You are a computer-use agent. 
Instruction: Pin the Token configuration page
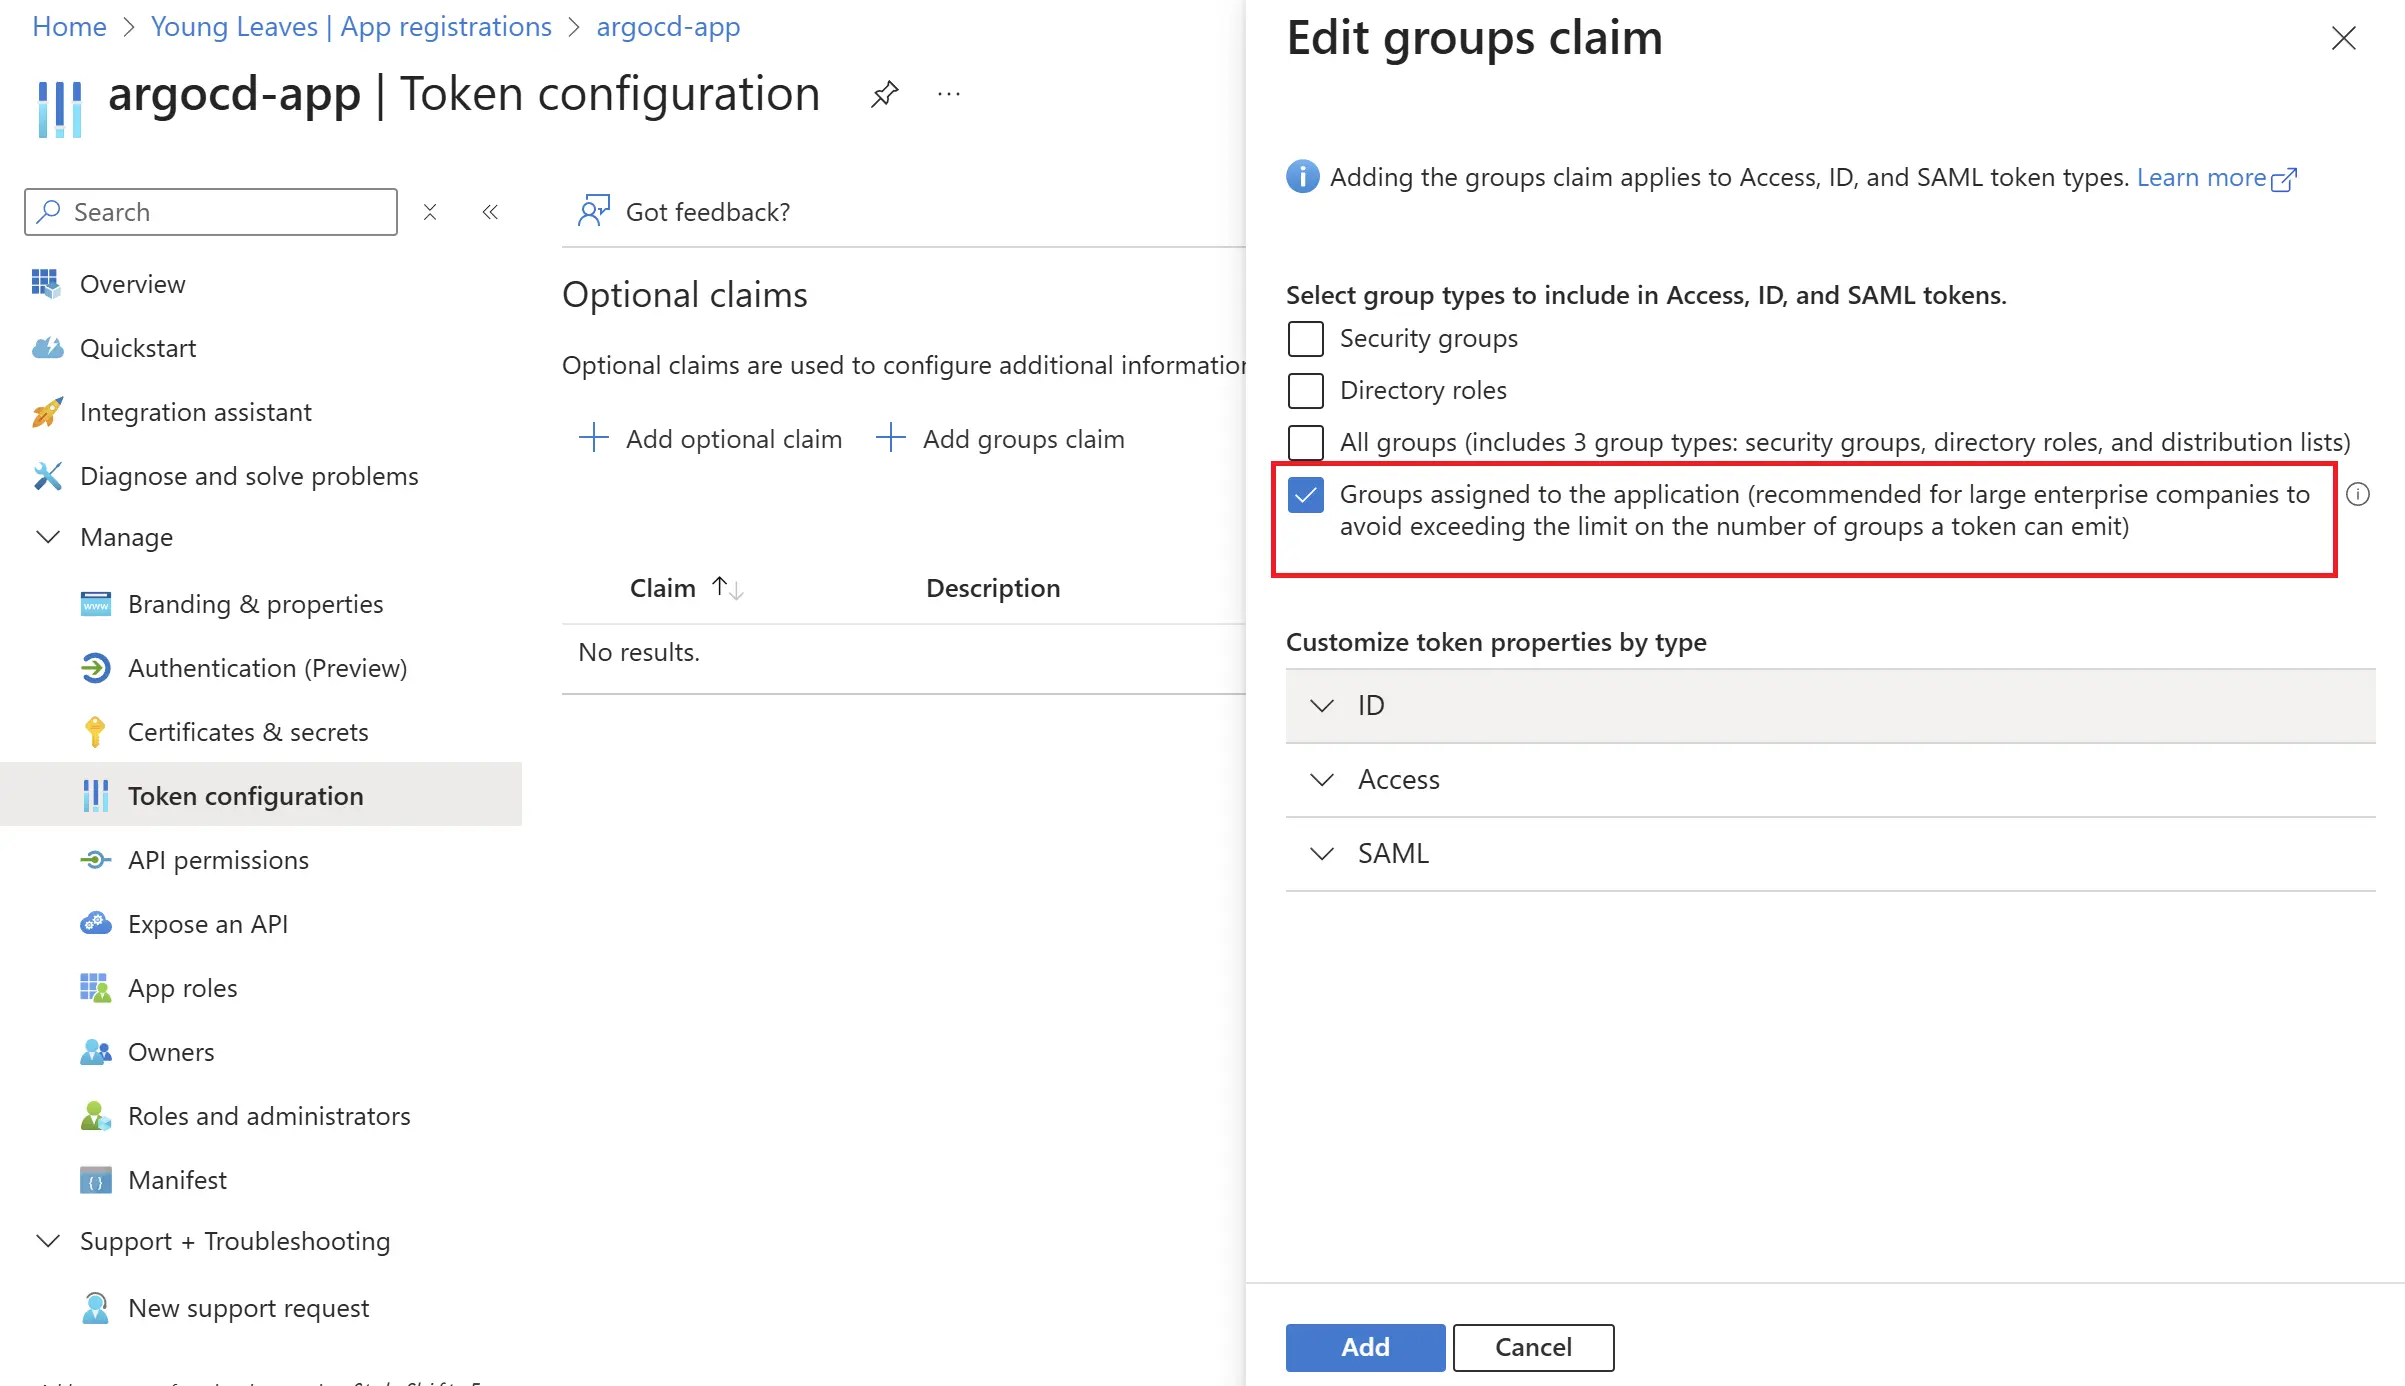(x=884, y=94)
